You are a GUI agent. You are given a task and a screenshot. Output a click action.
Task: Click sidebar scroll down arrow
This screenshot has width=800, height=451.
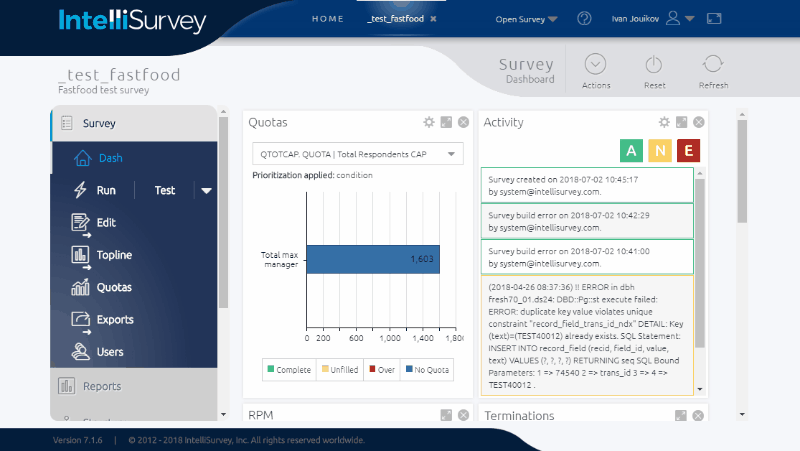(223, 415)
